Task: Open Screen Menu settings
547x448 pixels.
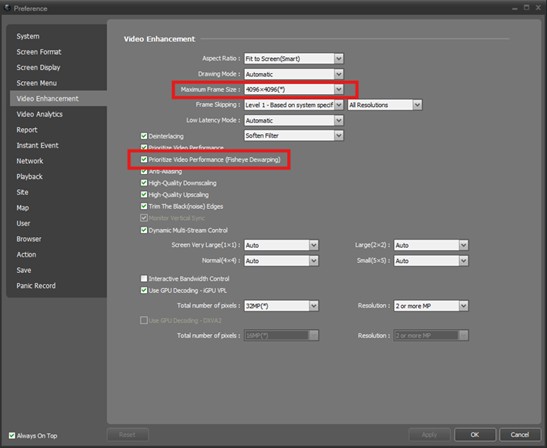Action: click(x=37, y=83)
